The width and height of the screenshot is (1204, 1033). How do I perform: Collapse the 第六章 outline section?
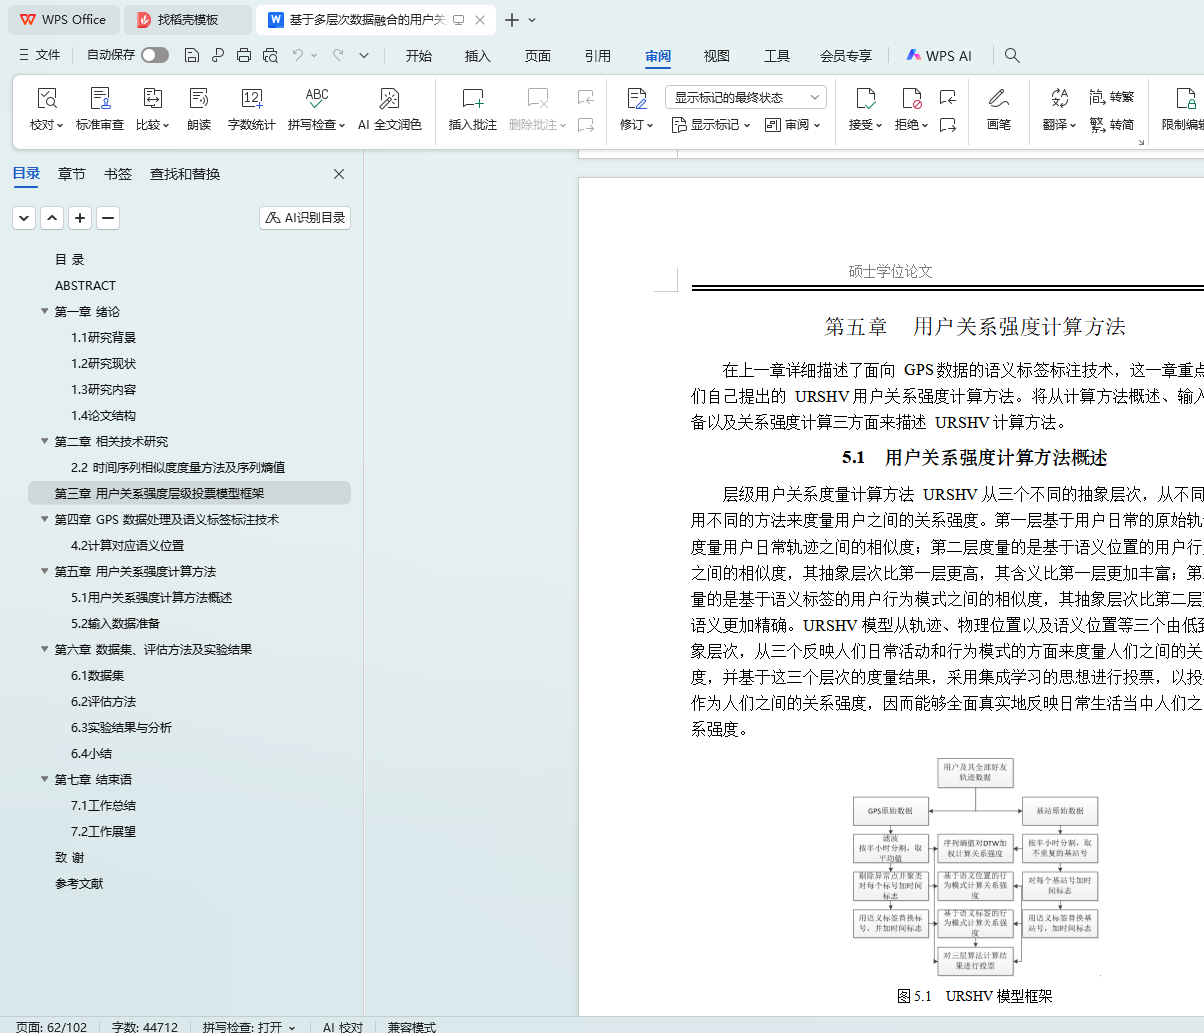point(44,649)
